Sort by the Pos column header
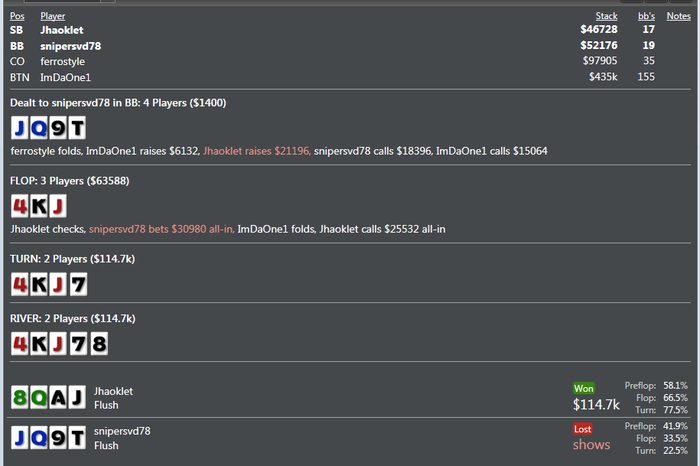700x466 pixels. click(17, 16)
